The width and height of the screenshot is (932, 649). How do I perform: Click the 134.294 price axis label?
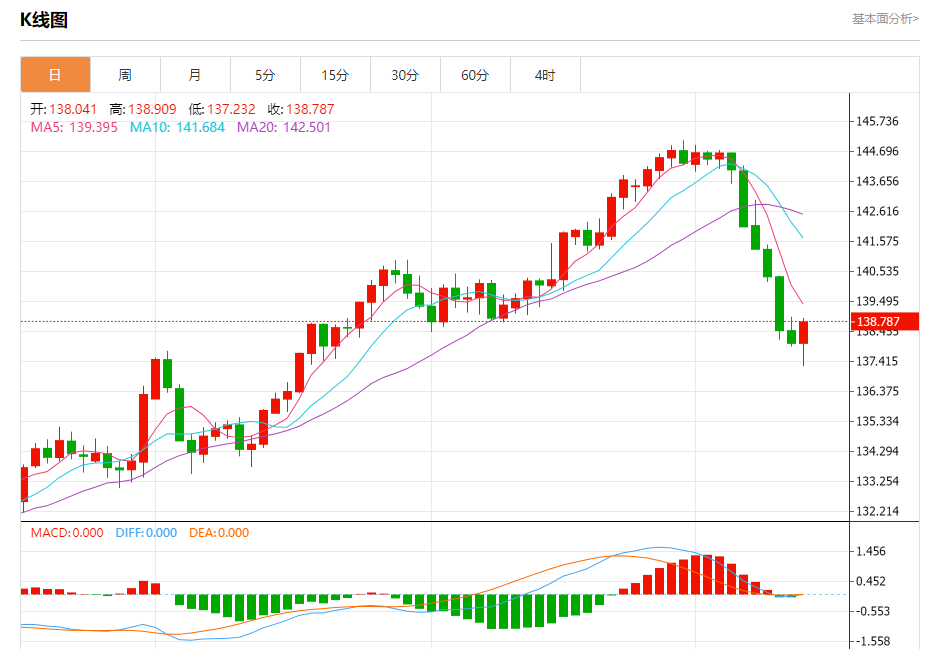tap(877, 451)
